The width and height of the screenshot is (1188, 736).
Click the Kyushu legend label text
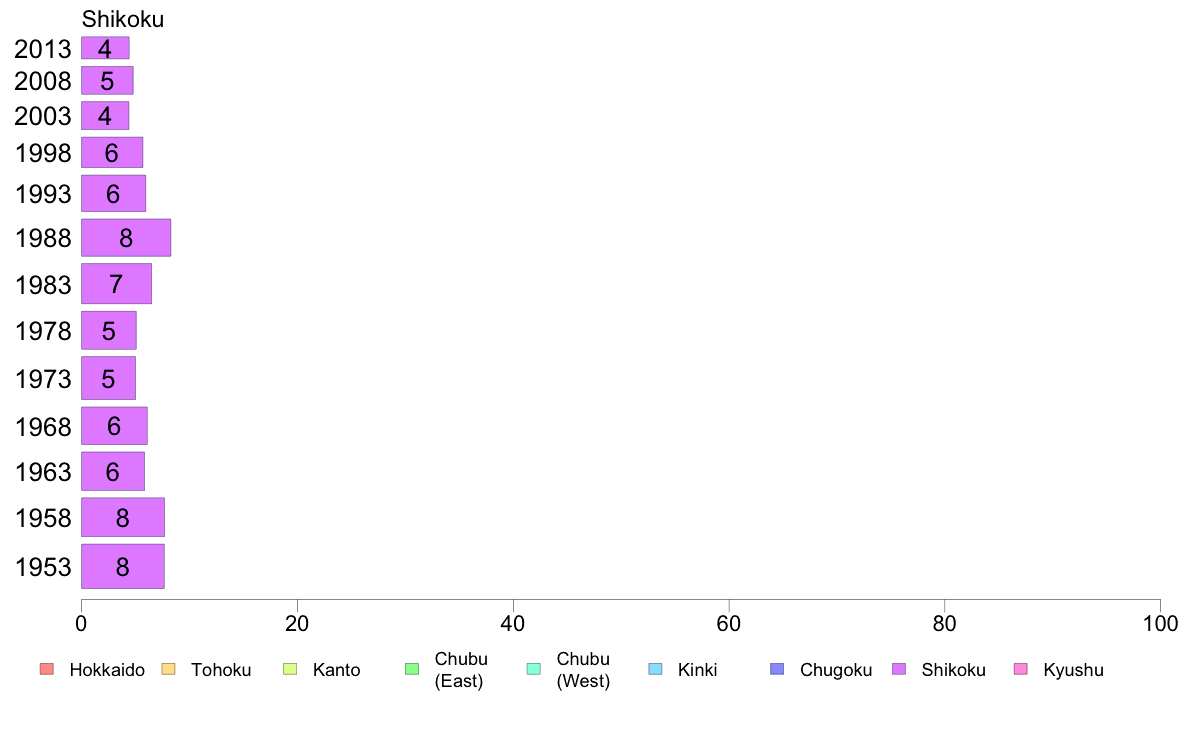pos(1073,670)
